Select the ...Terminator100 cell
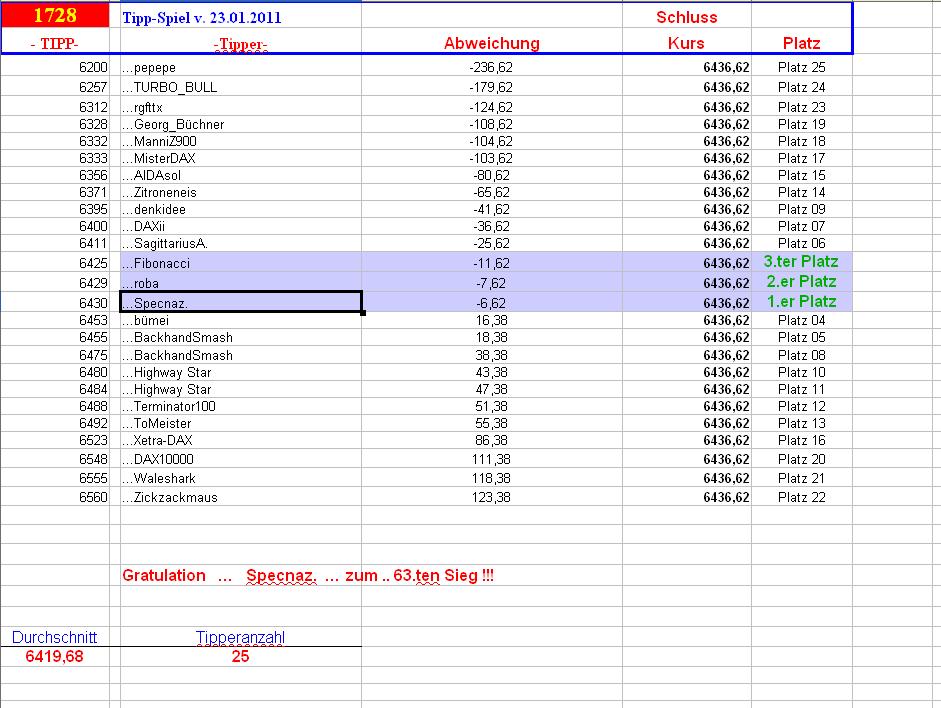 tap(241, 406)
